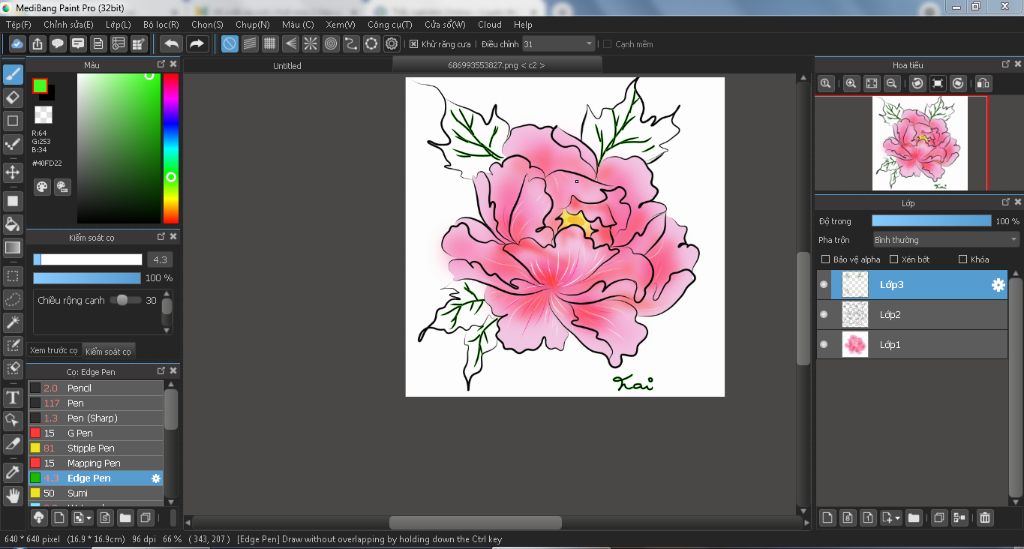Enable the Cạnh mềm checkbox

(607, 44)
